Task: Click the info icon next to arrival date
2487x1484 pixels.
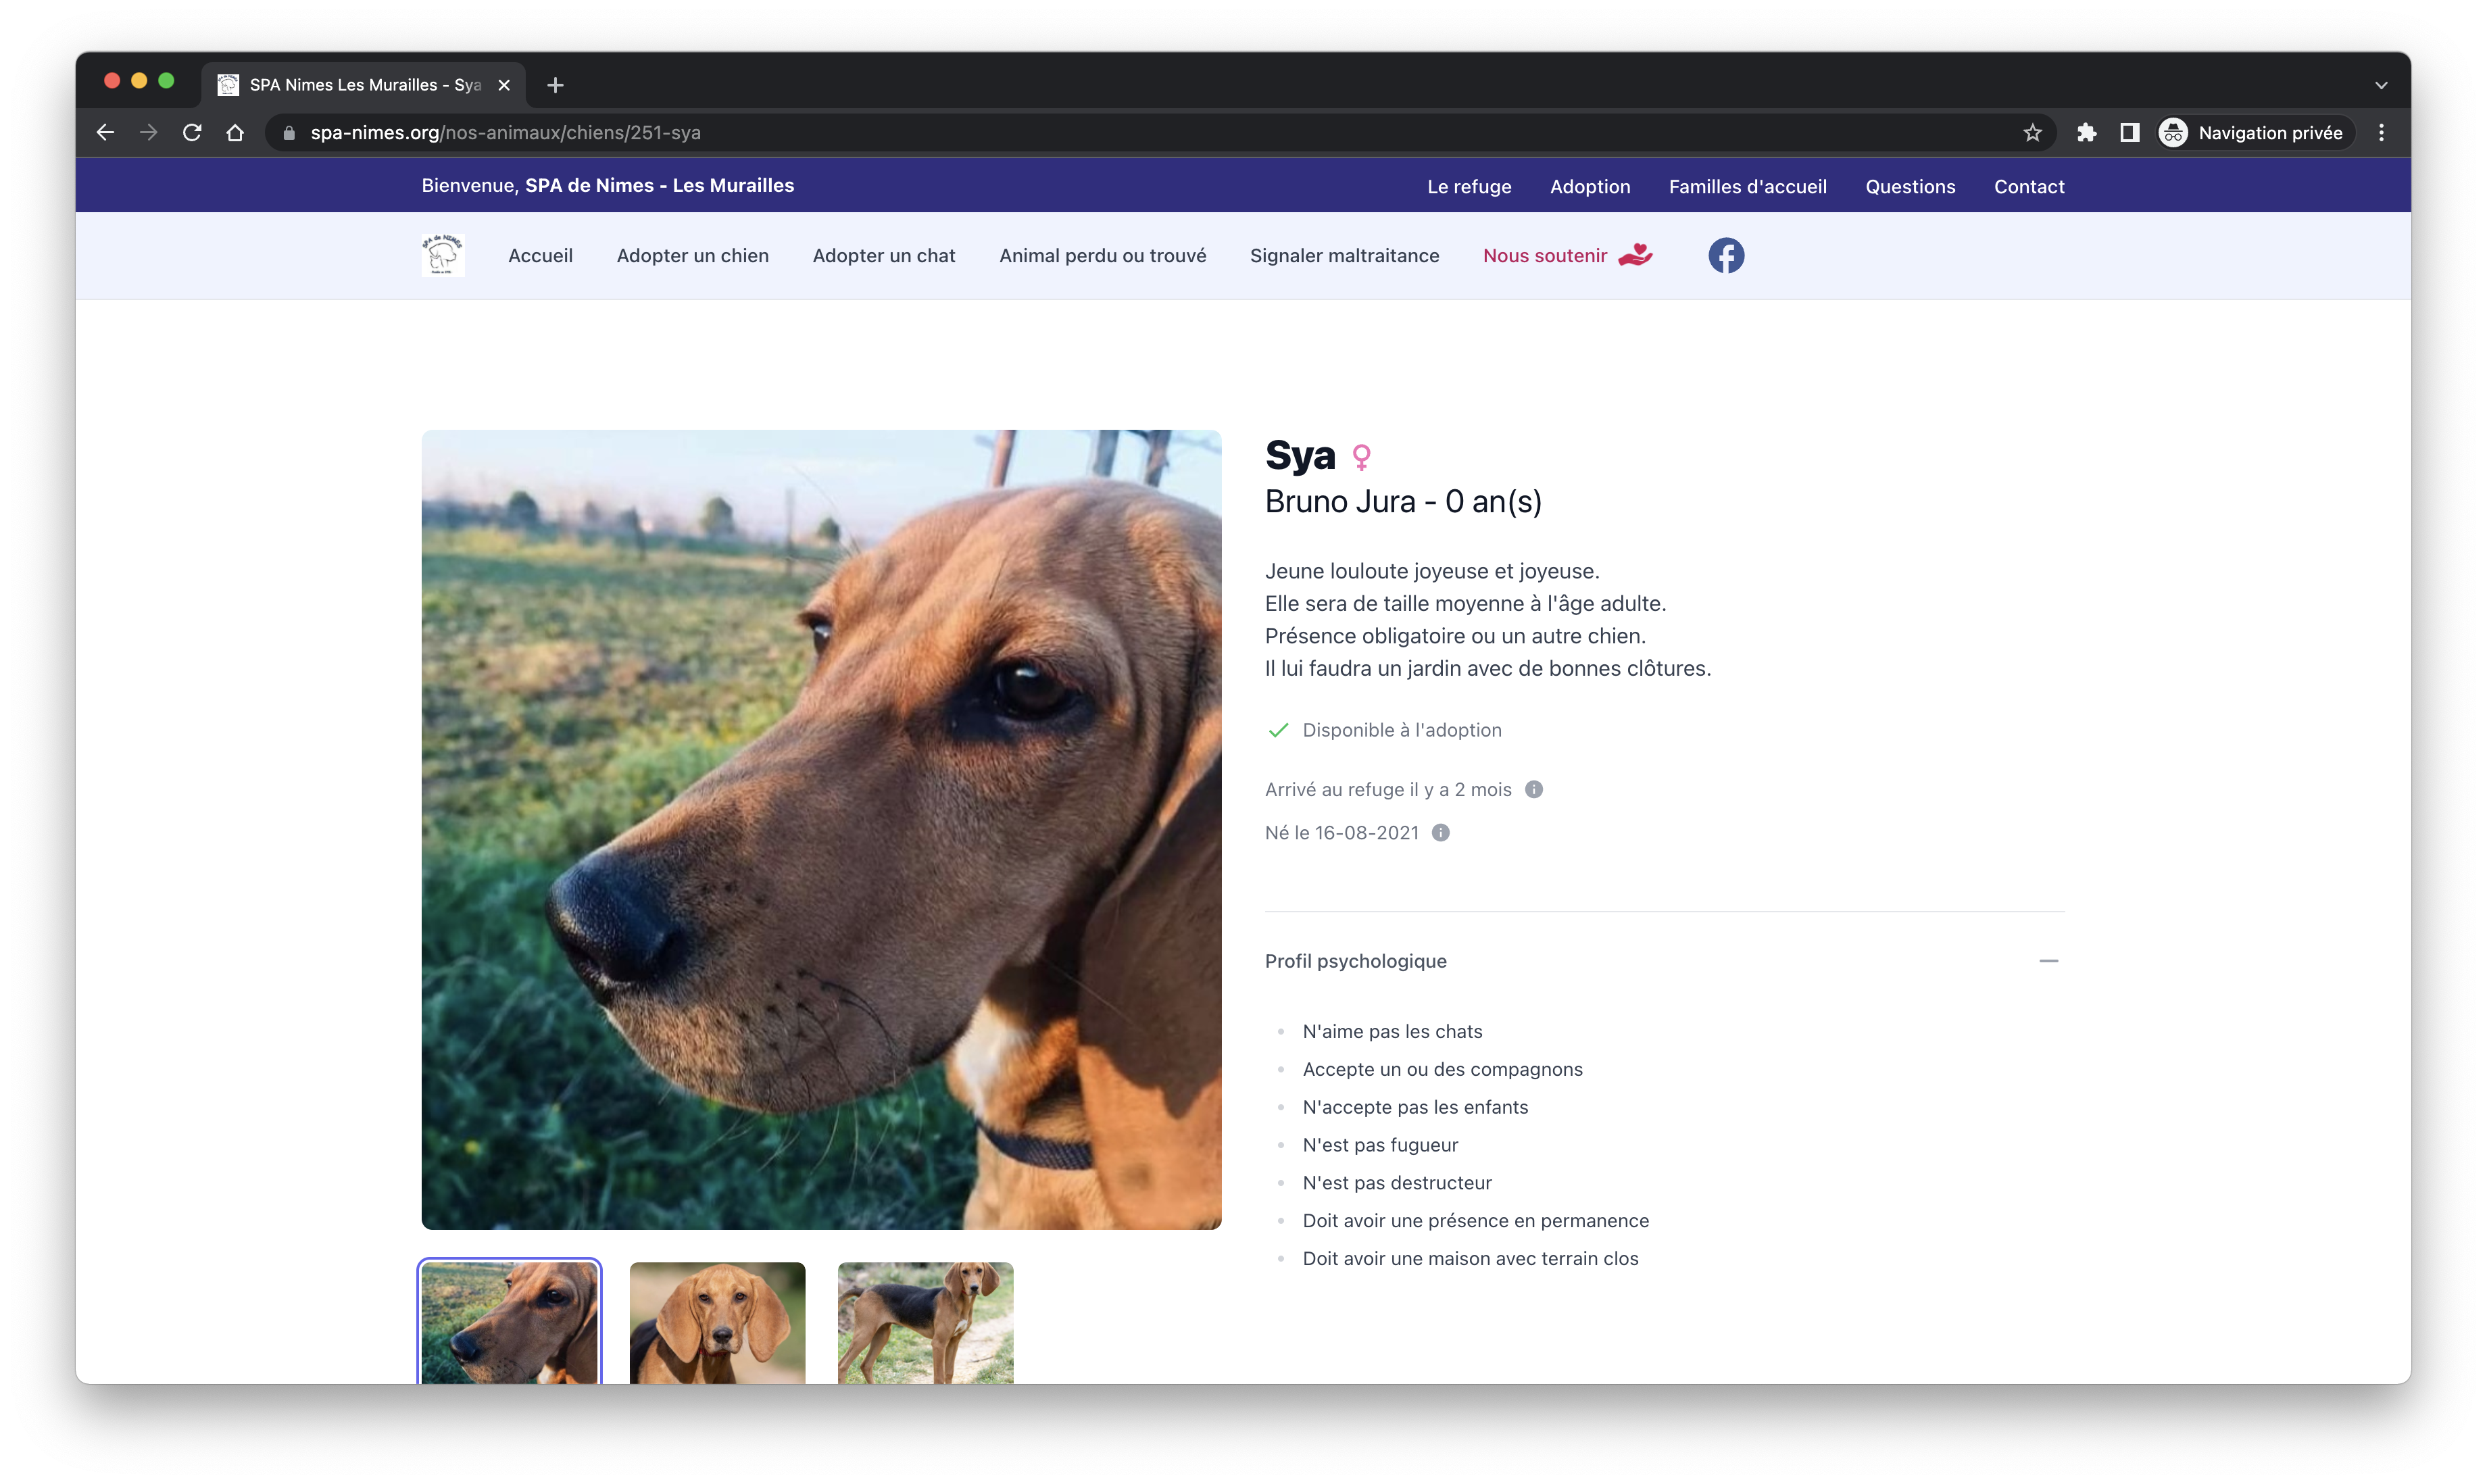Action: pos(1533,790)
